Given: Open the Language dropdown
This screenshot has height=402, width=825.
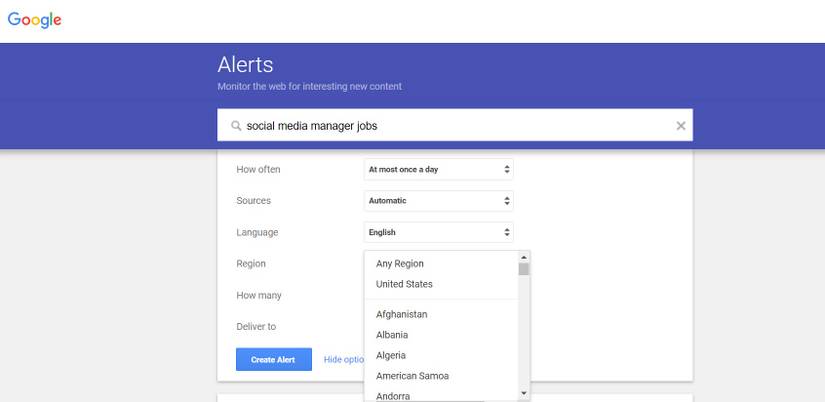Looking at the screenshot, I should point(438,232).
